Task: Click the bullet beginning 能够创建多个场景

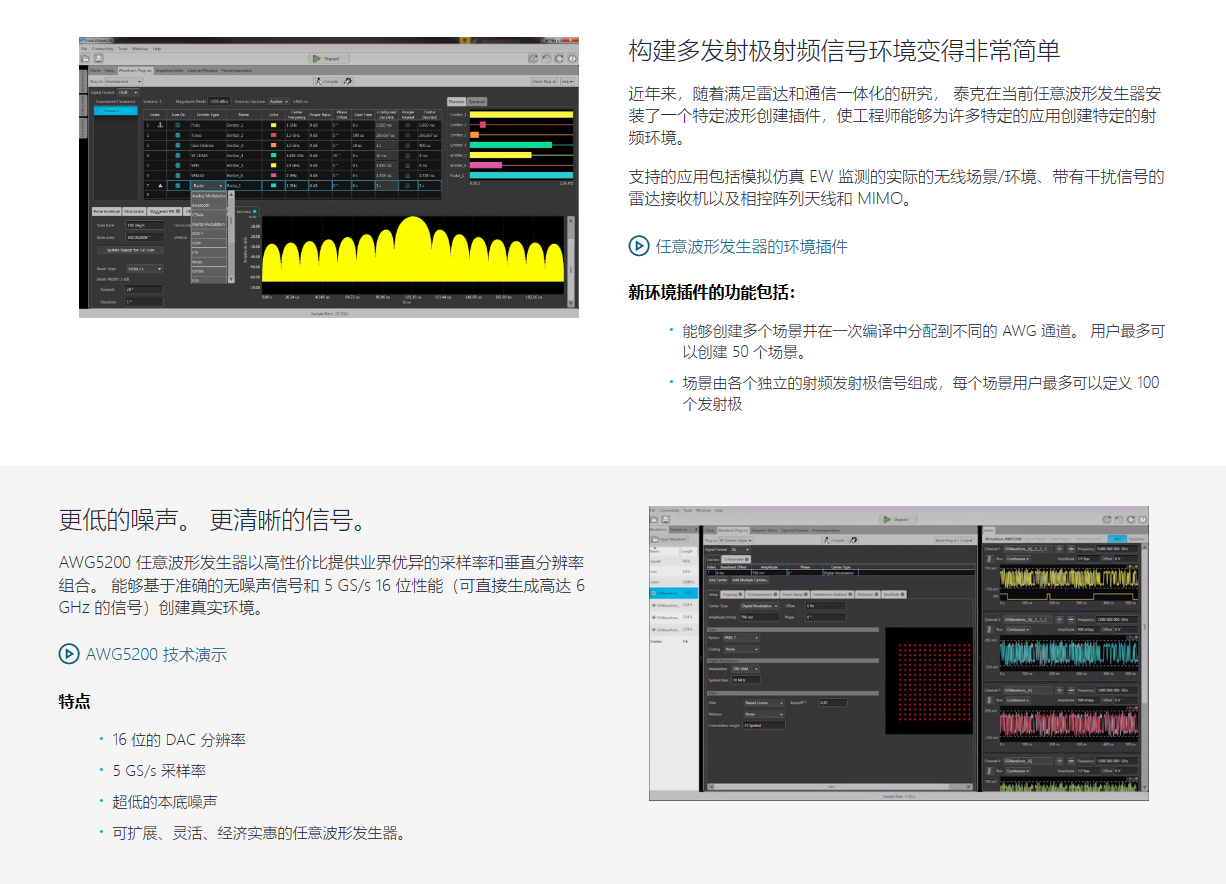Action: 922,341
